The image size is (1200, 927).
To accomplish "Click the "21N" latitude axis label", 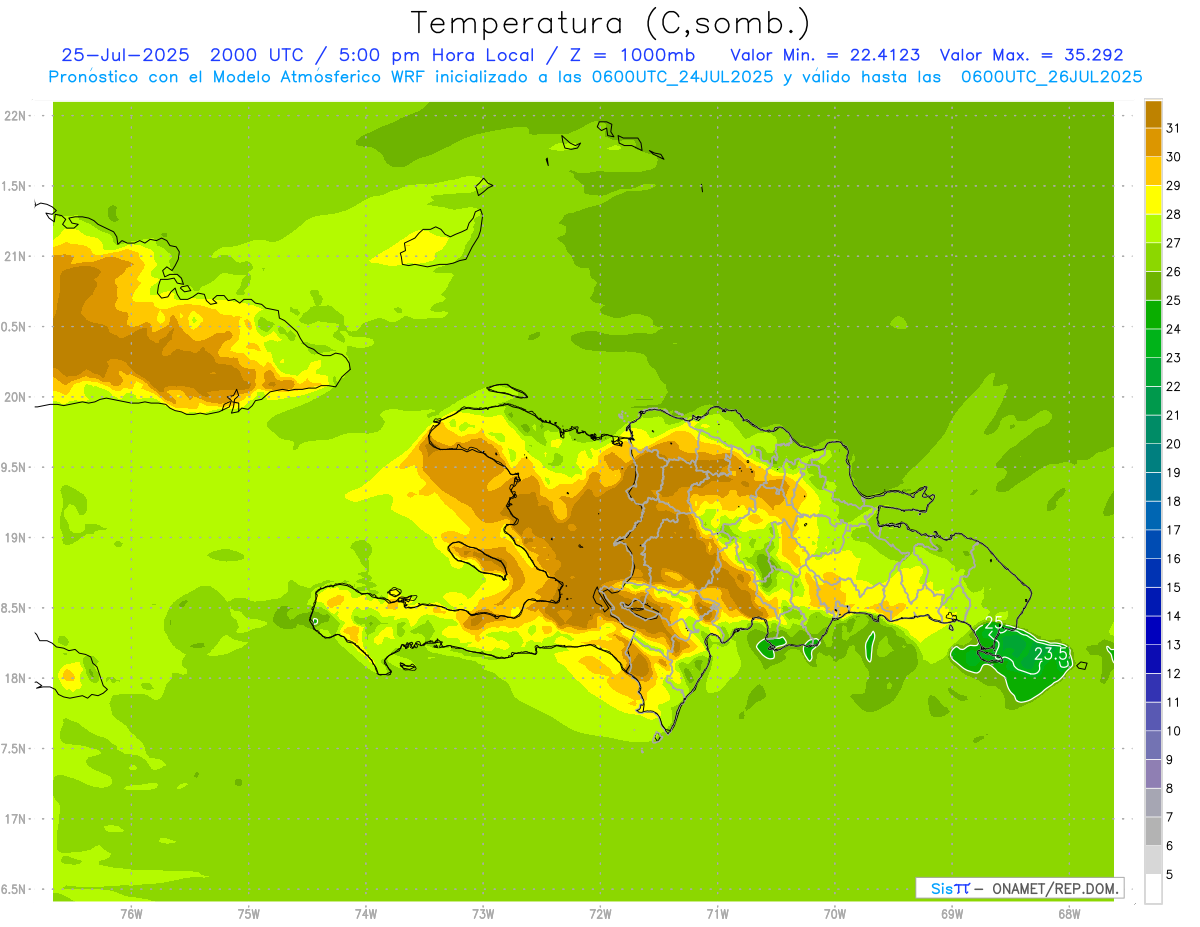I will pos(15,256).
